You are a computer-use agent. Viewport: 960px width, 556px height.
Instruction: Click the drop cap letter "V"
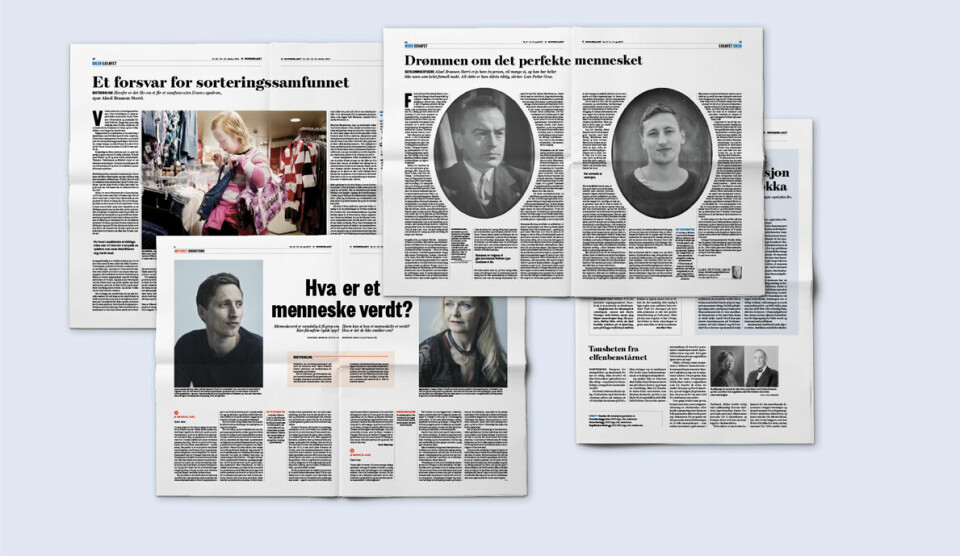tap(97, 118)
